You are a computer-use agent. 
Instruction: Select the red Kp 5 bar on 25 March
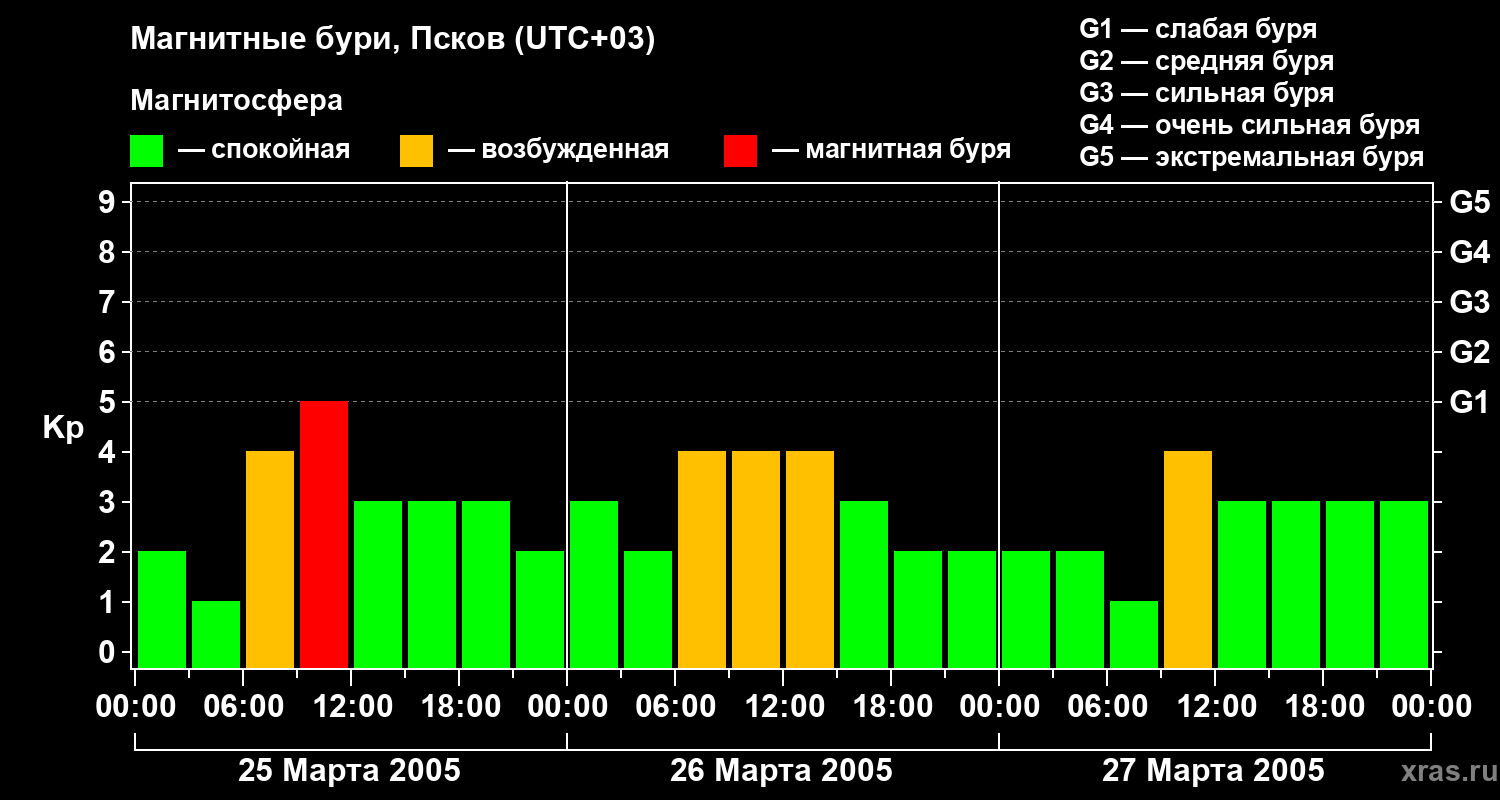point(324,534)
